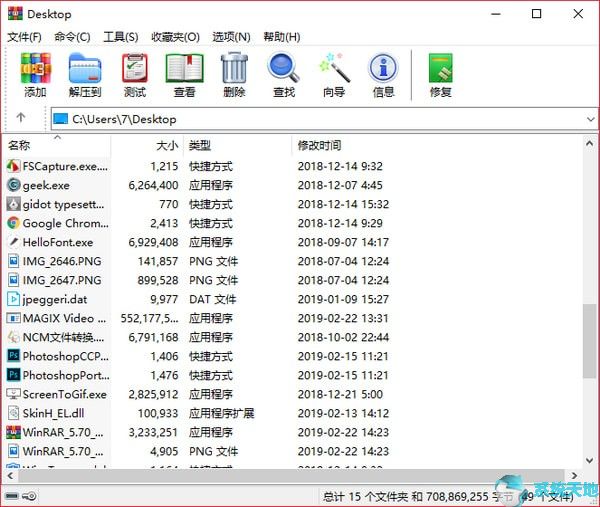This screenshot has height=507, width=600.
Task: Click the WinRAR_5.70 application icon
Action: click(13, 432)
